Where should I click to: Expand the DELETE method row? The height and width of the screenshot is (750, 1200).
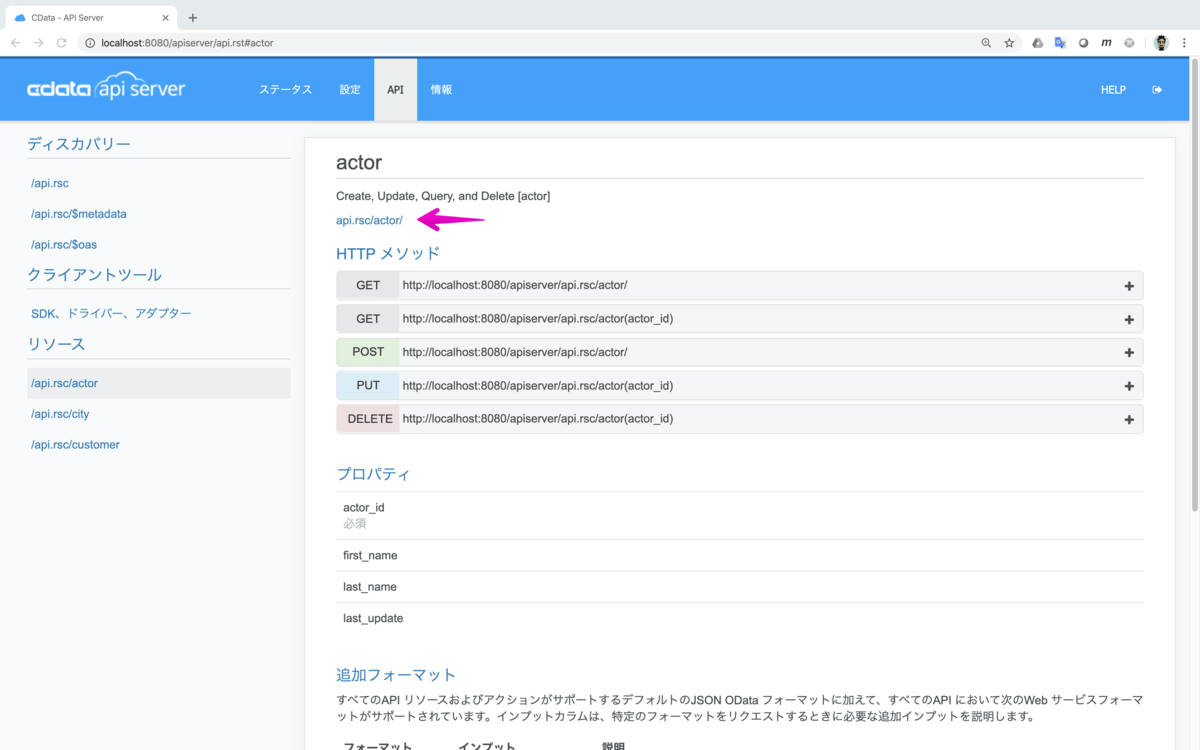(1129, 420)
